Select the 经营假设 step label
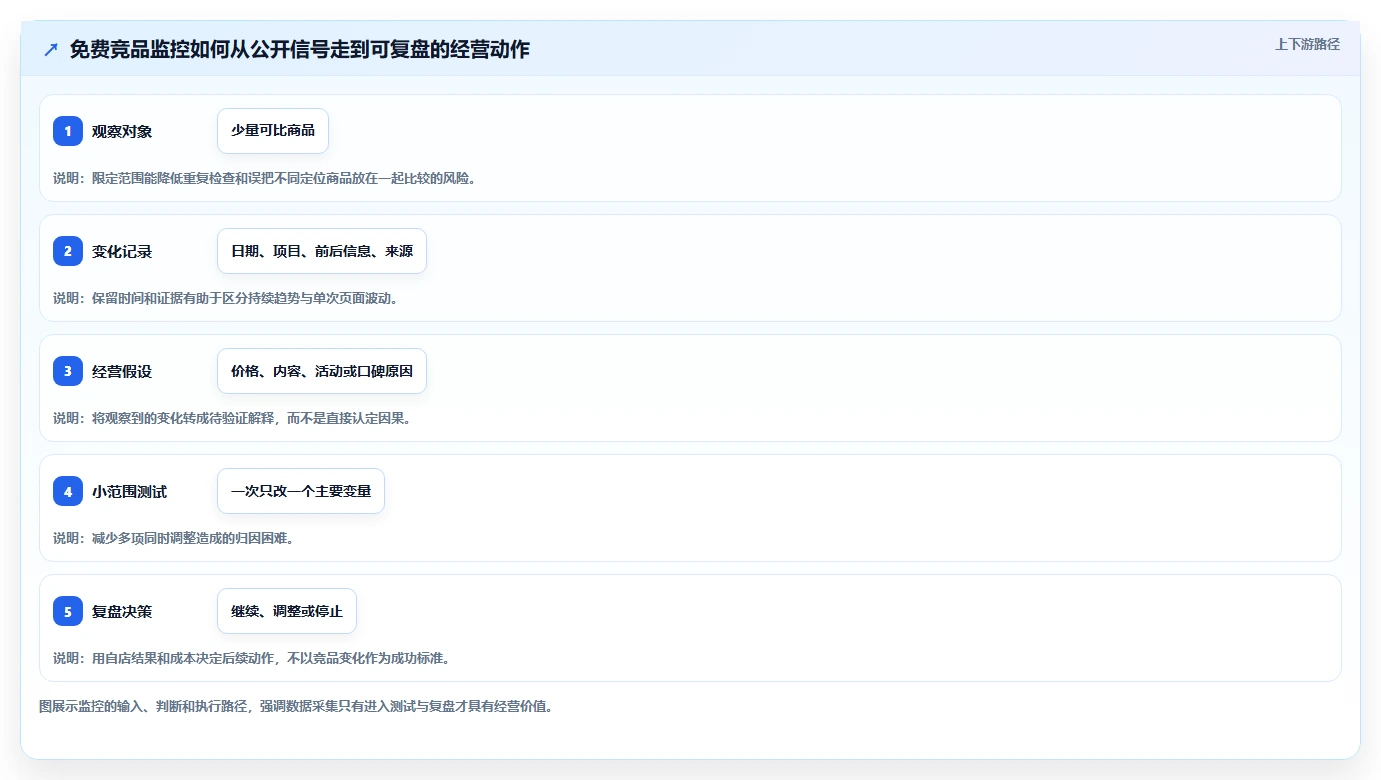This screenshot has width=1381, height=780. (122, 371)
